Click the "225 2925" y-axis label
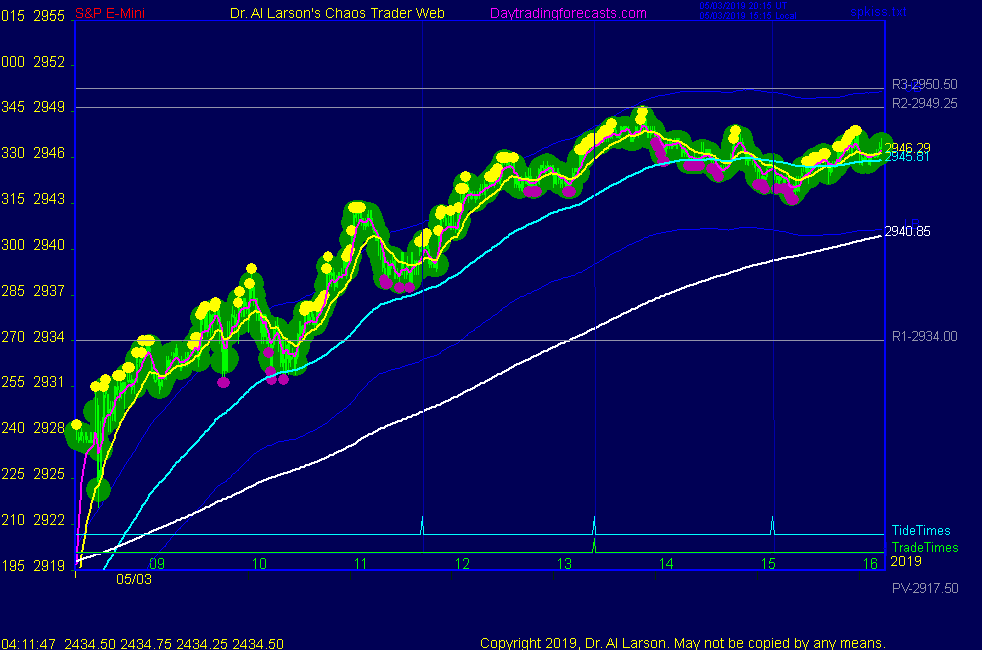Screen dimensions: 982x650 pyautogui.click(x=33, y=474)
